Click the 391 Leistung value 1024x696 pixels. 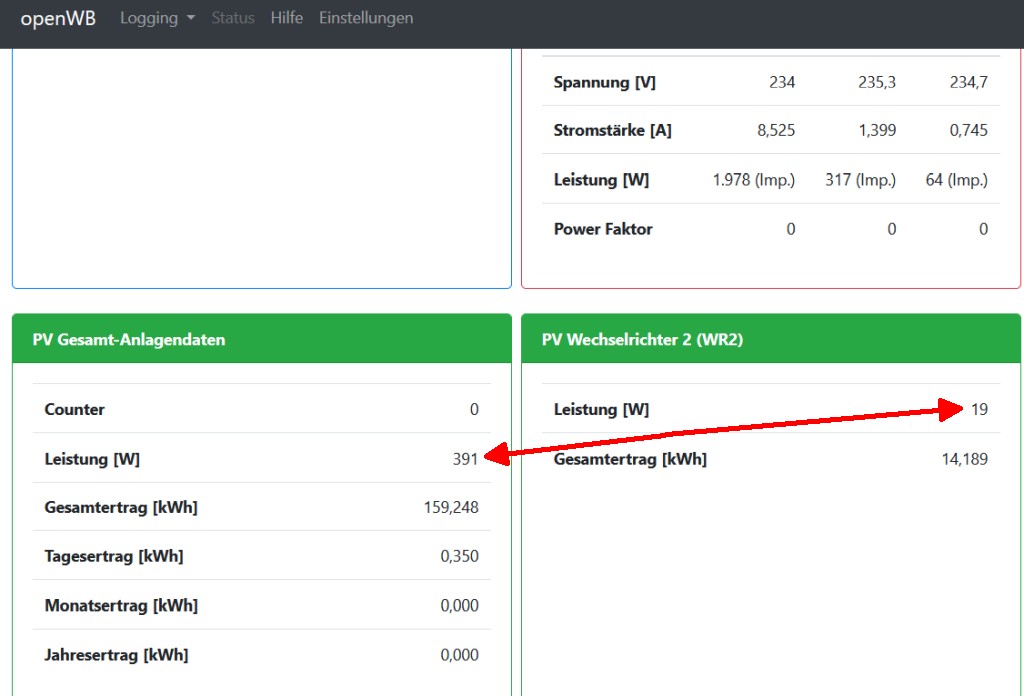click(x=465, y=459)
